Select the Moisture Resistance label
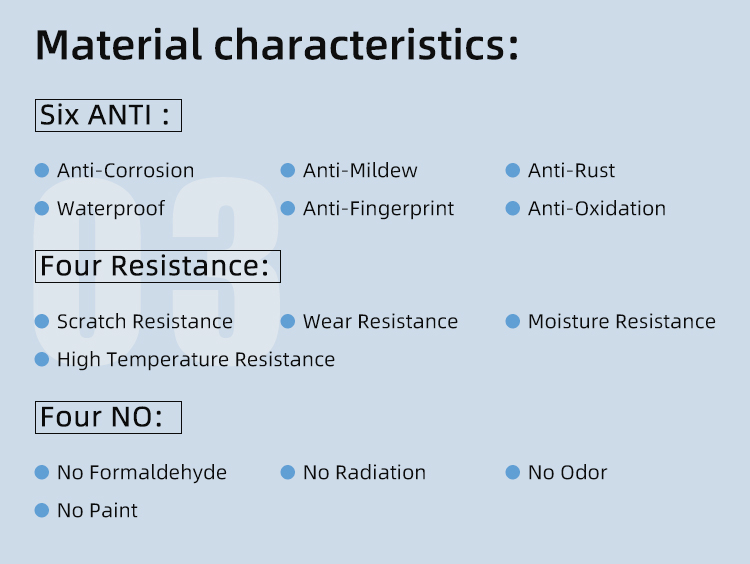The height and width of the screenshot is (564, 750). coord(622,321)
